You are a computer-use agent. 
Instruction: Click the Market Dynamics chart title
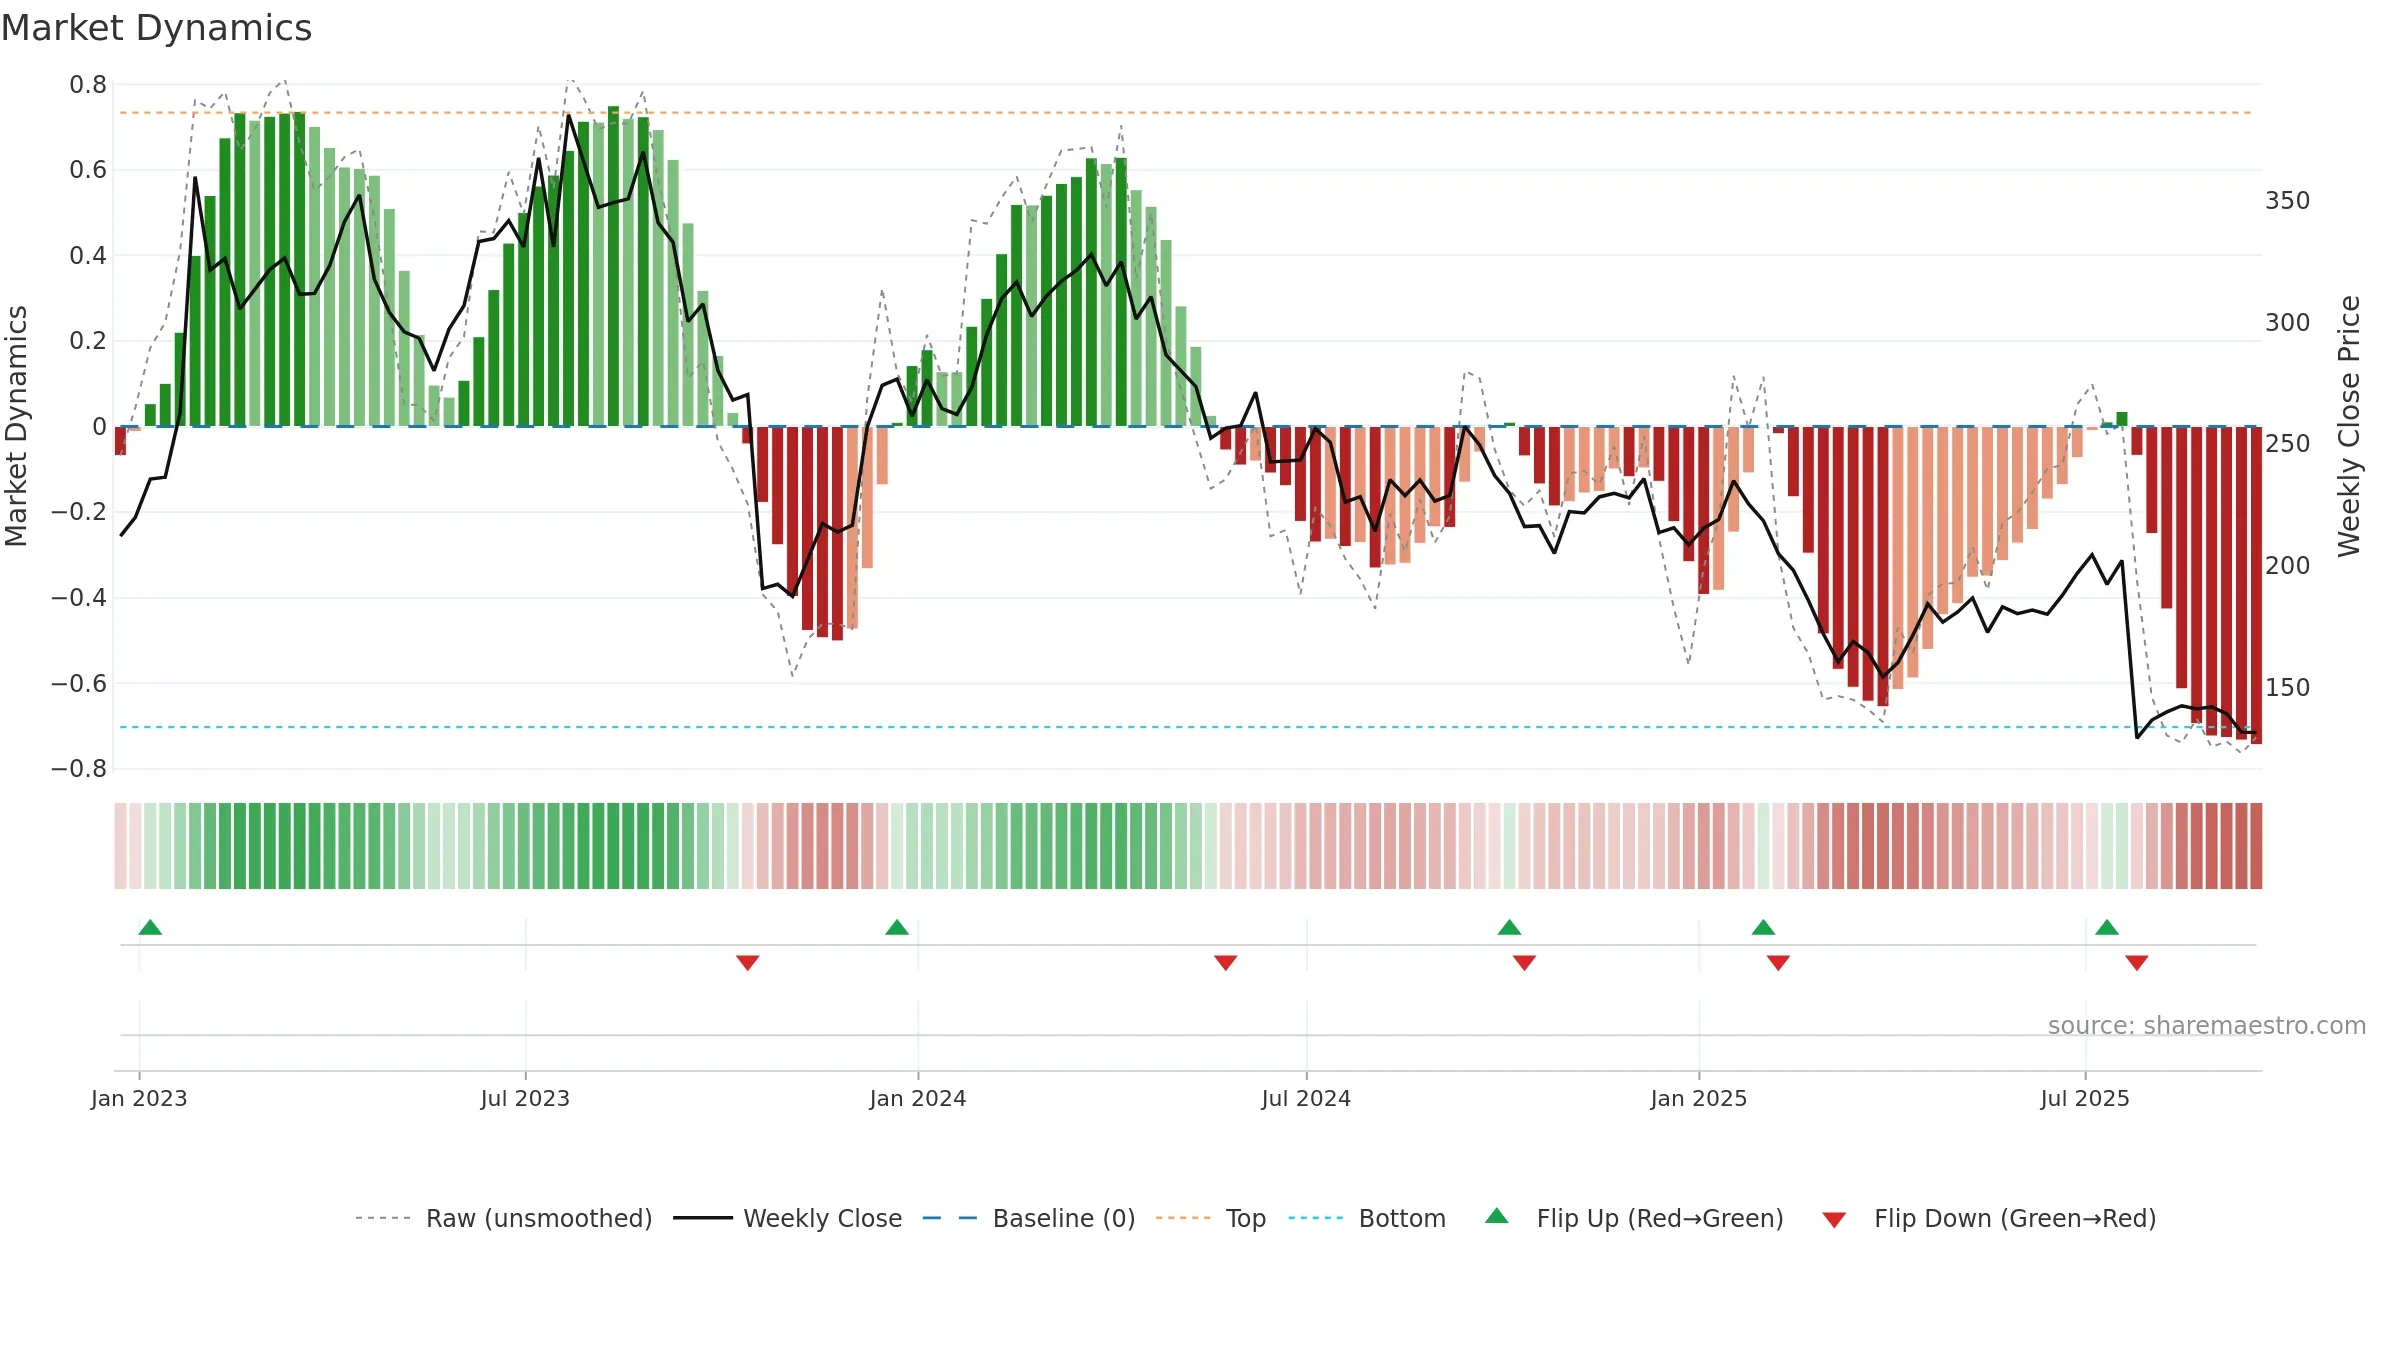[156, 28]
